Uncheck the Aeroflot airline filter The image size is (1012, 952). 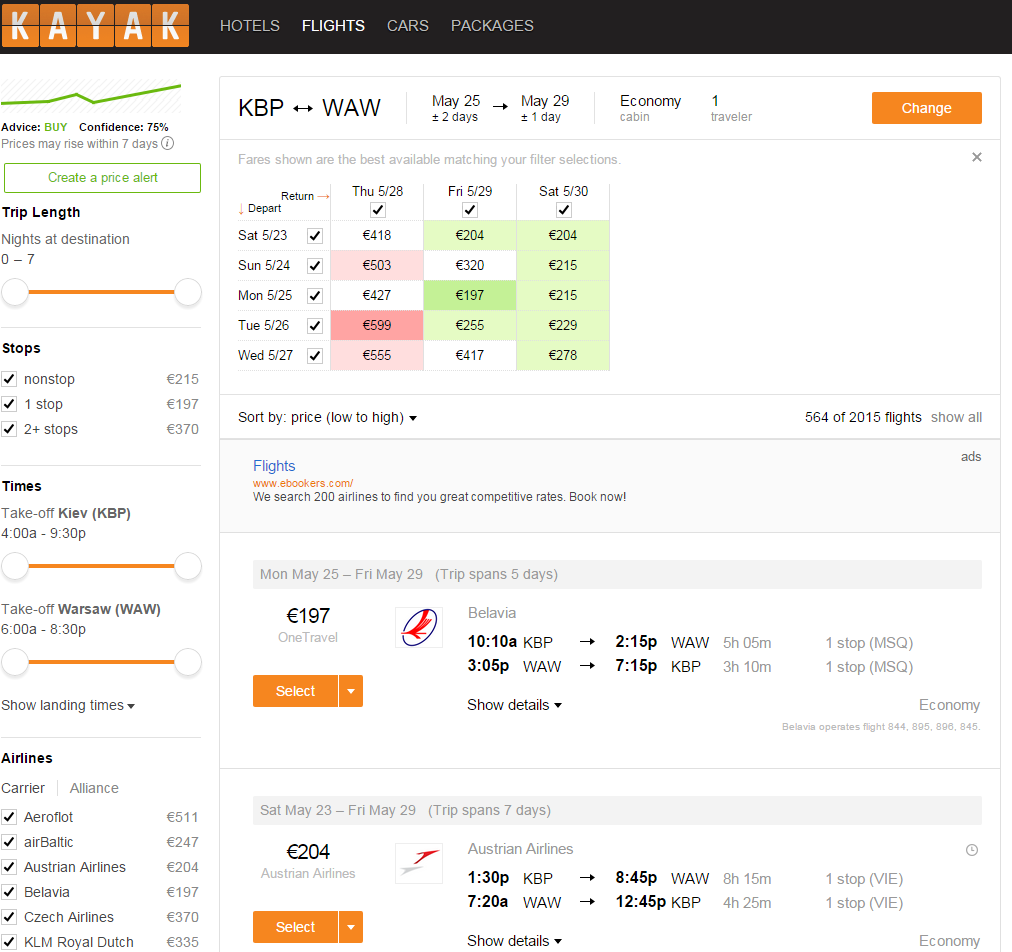coord(9,817)
